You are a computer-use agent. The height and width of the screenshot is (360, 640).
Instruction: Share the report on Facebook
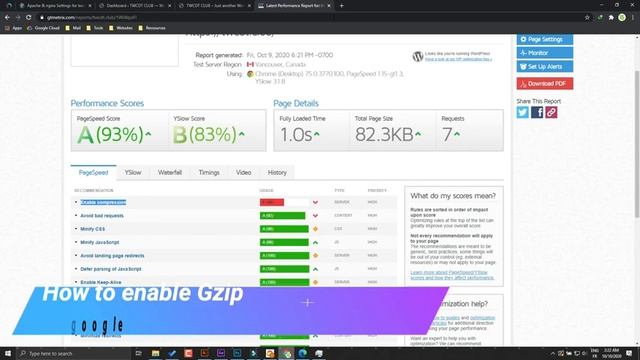click(537, 112)
